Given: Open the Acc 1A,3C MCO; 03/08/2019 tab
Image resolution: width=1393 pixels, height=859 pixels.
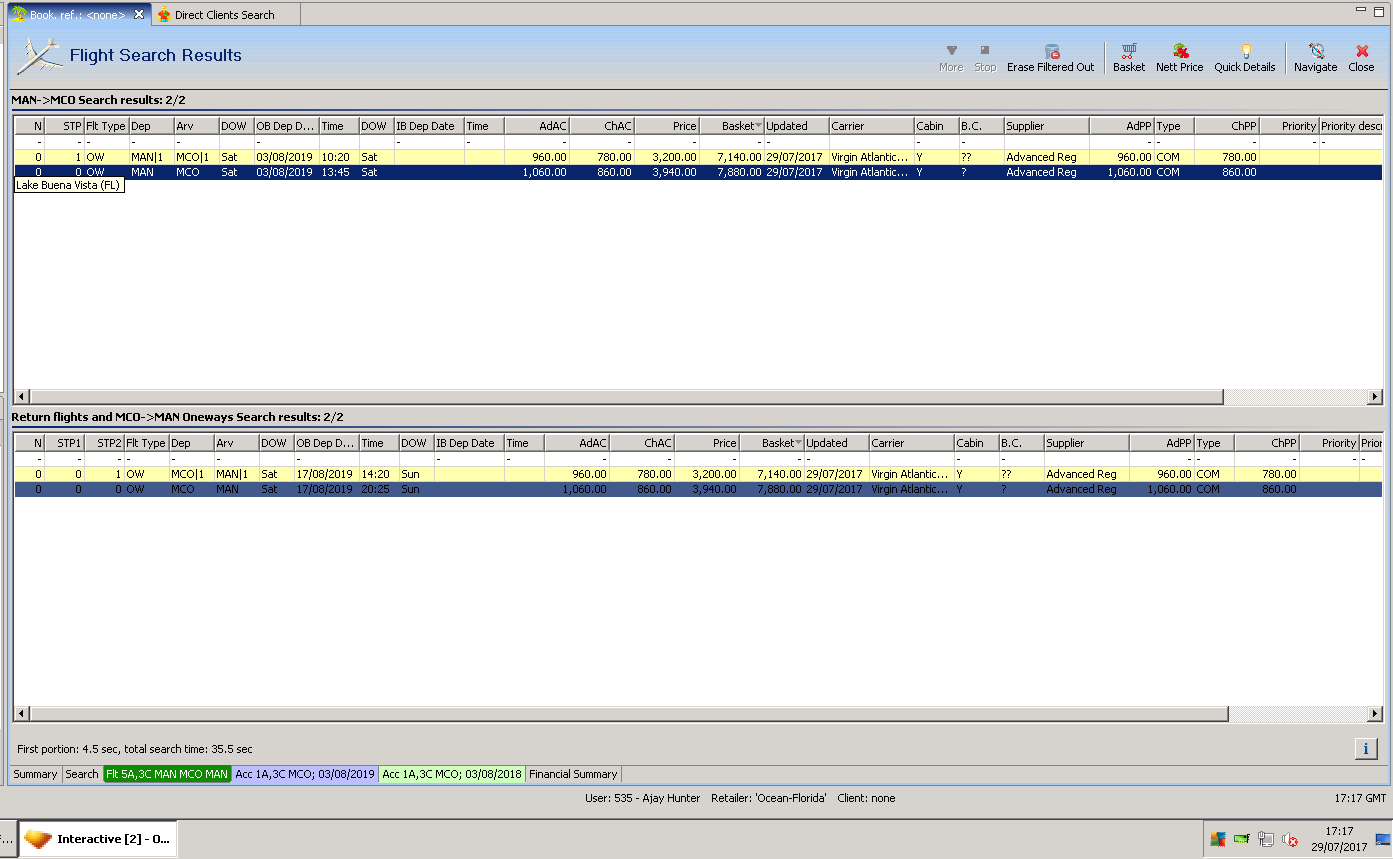Looking at the screenshot, I should (305, 774).
